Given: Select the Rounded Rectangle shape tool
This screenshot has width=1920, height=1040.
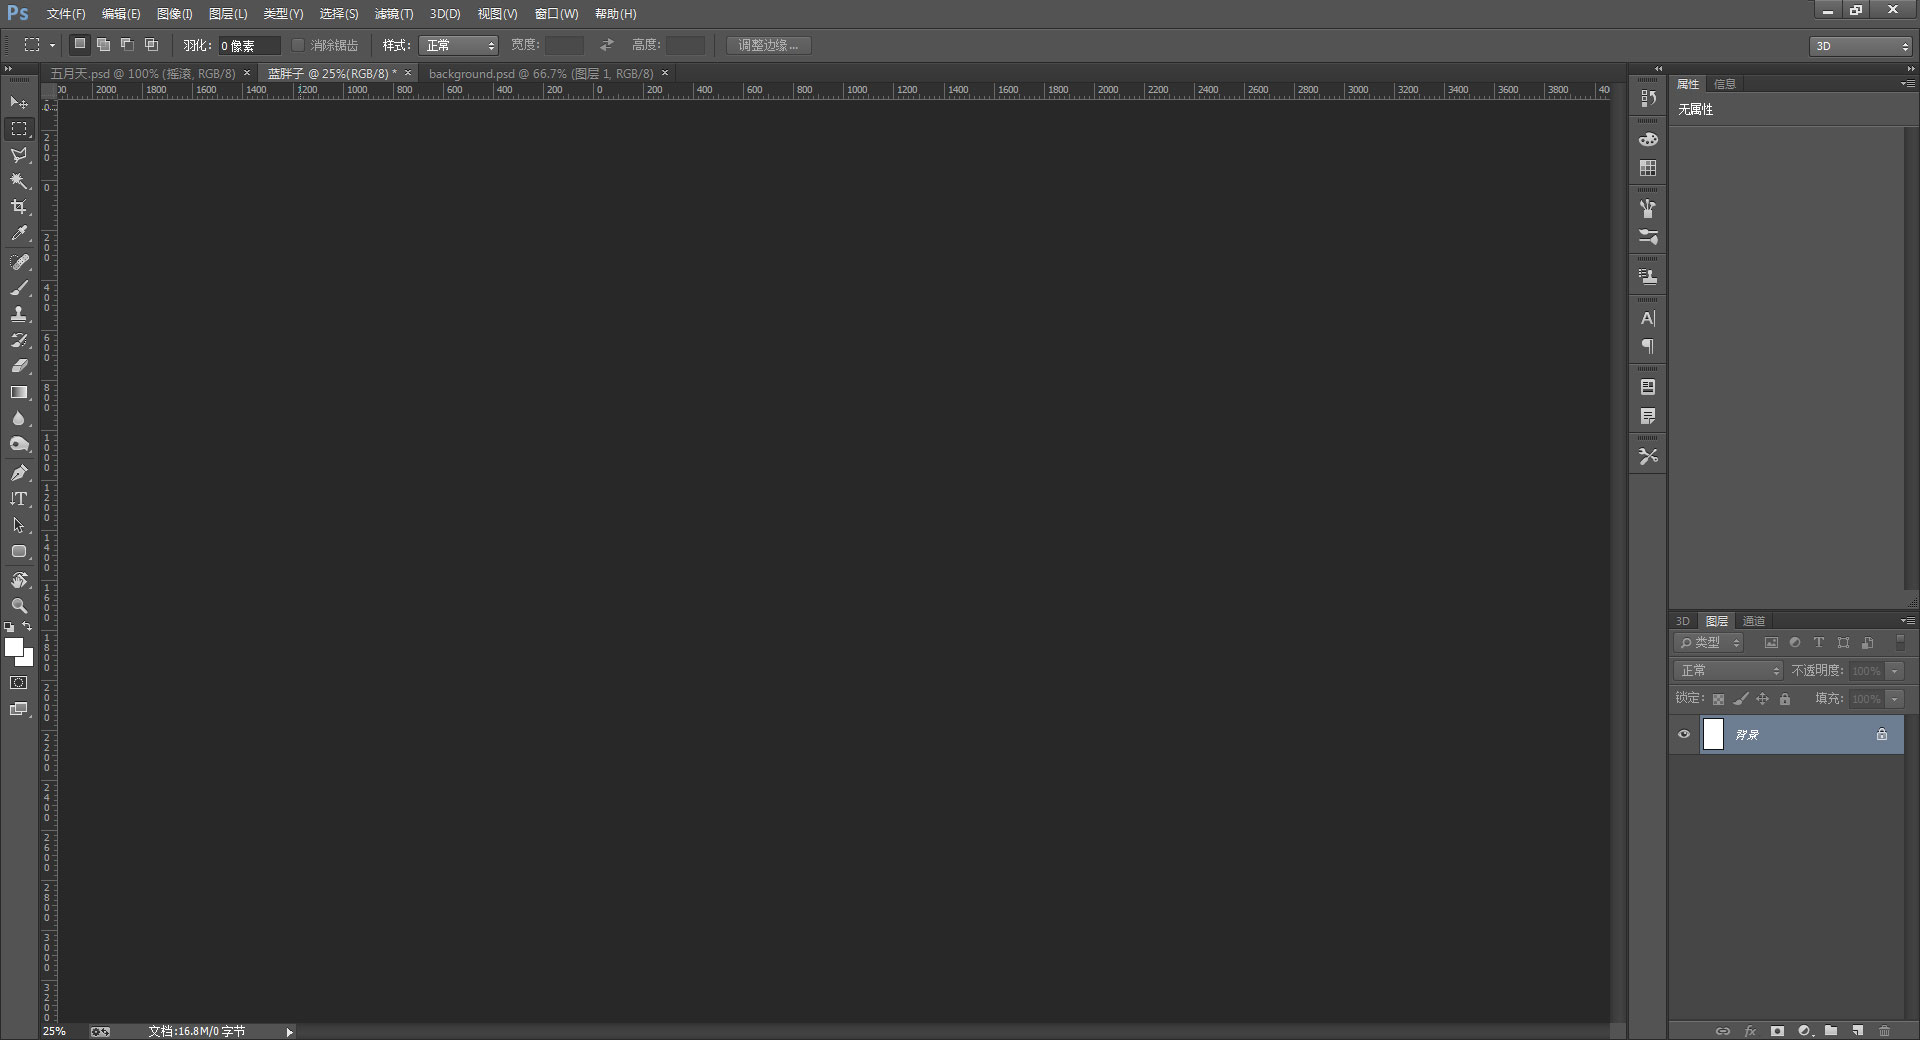Looking at the screenshot, I should (19, 551).
